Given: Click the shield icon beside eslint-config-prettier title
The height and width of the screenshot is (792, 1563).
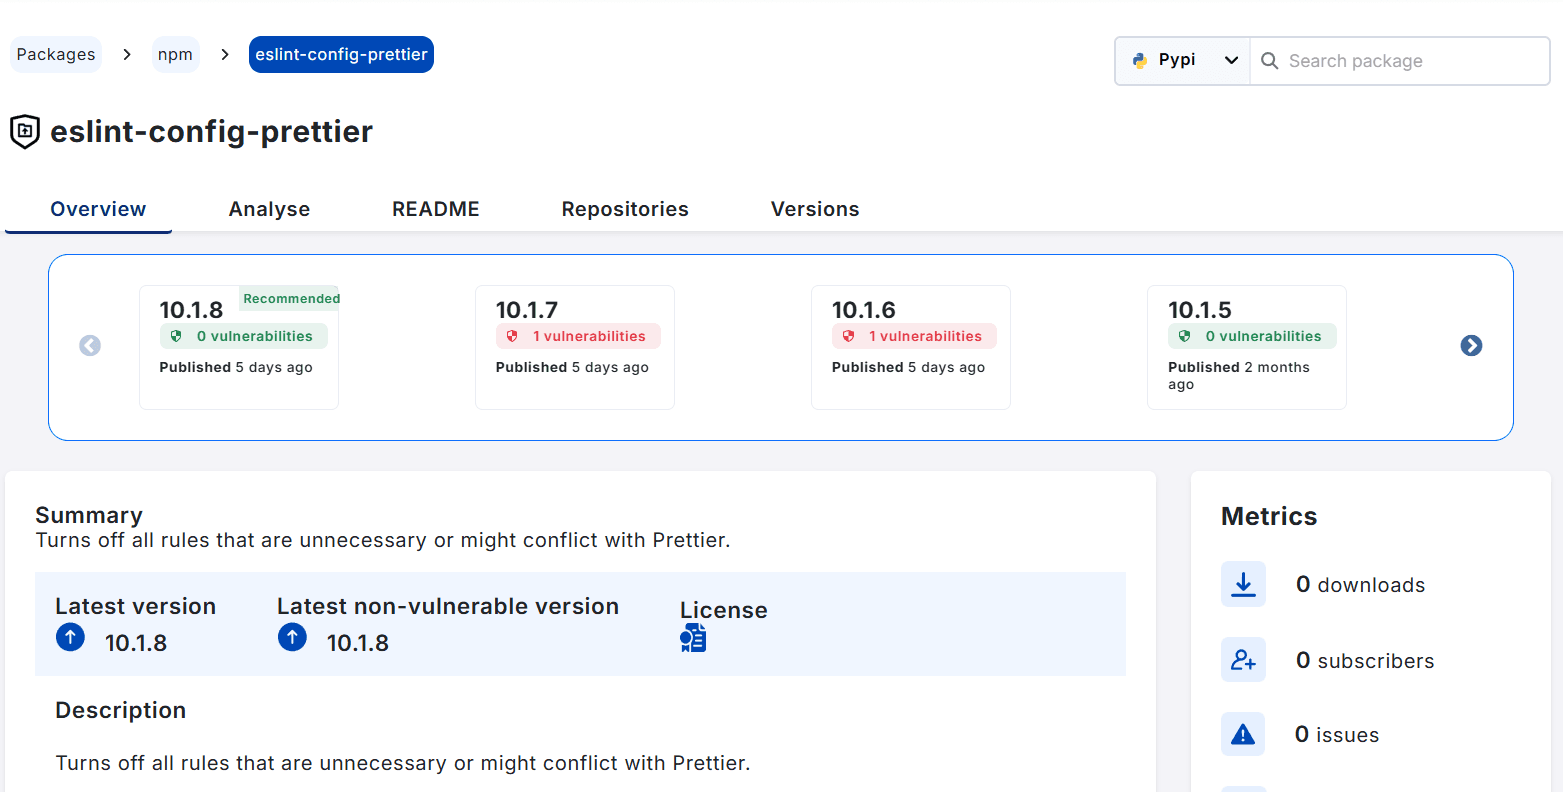Looking at the screenshot, I should 25,131.
